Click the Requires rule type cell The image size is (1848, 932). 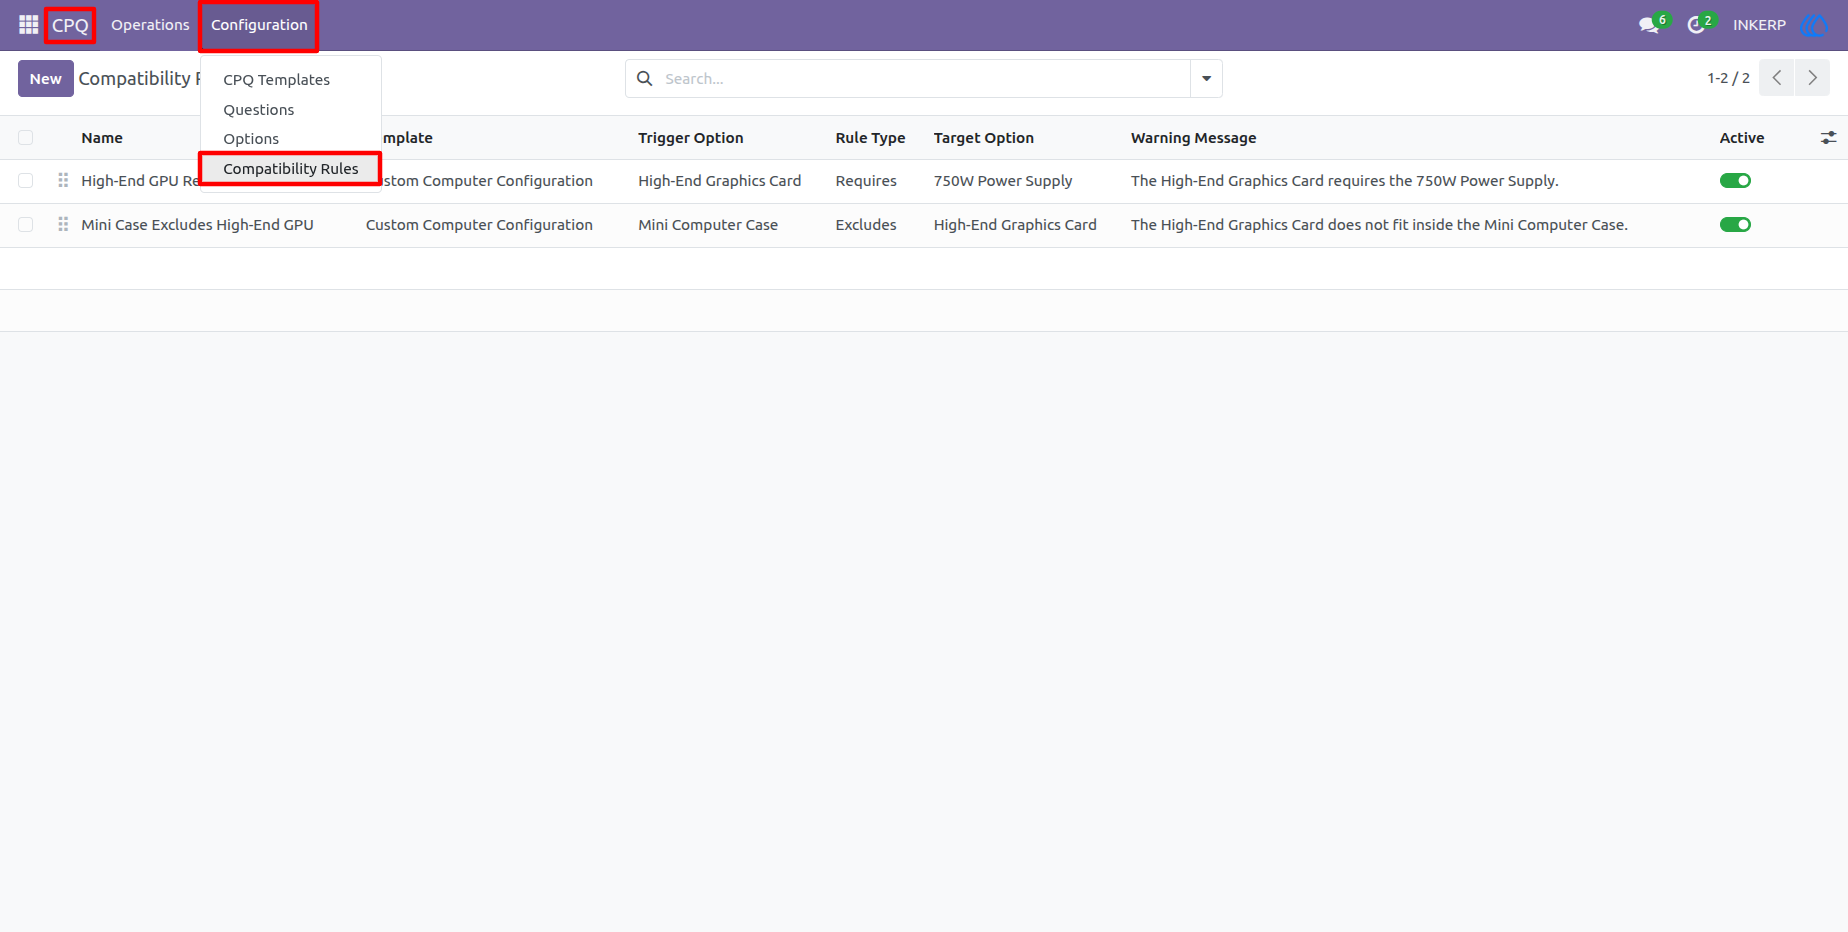coord(866,181)
